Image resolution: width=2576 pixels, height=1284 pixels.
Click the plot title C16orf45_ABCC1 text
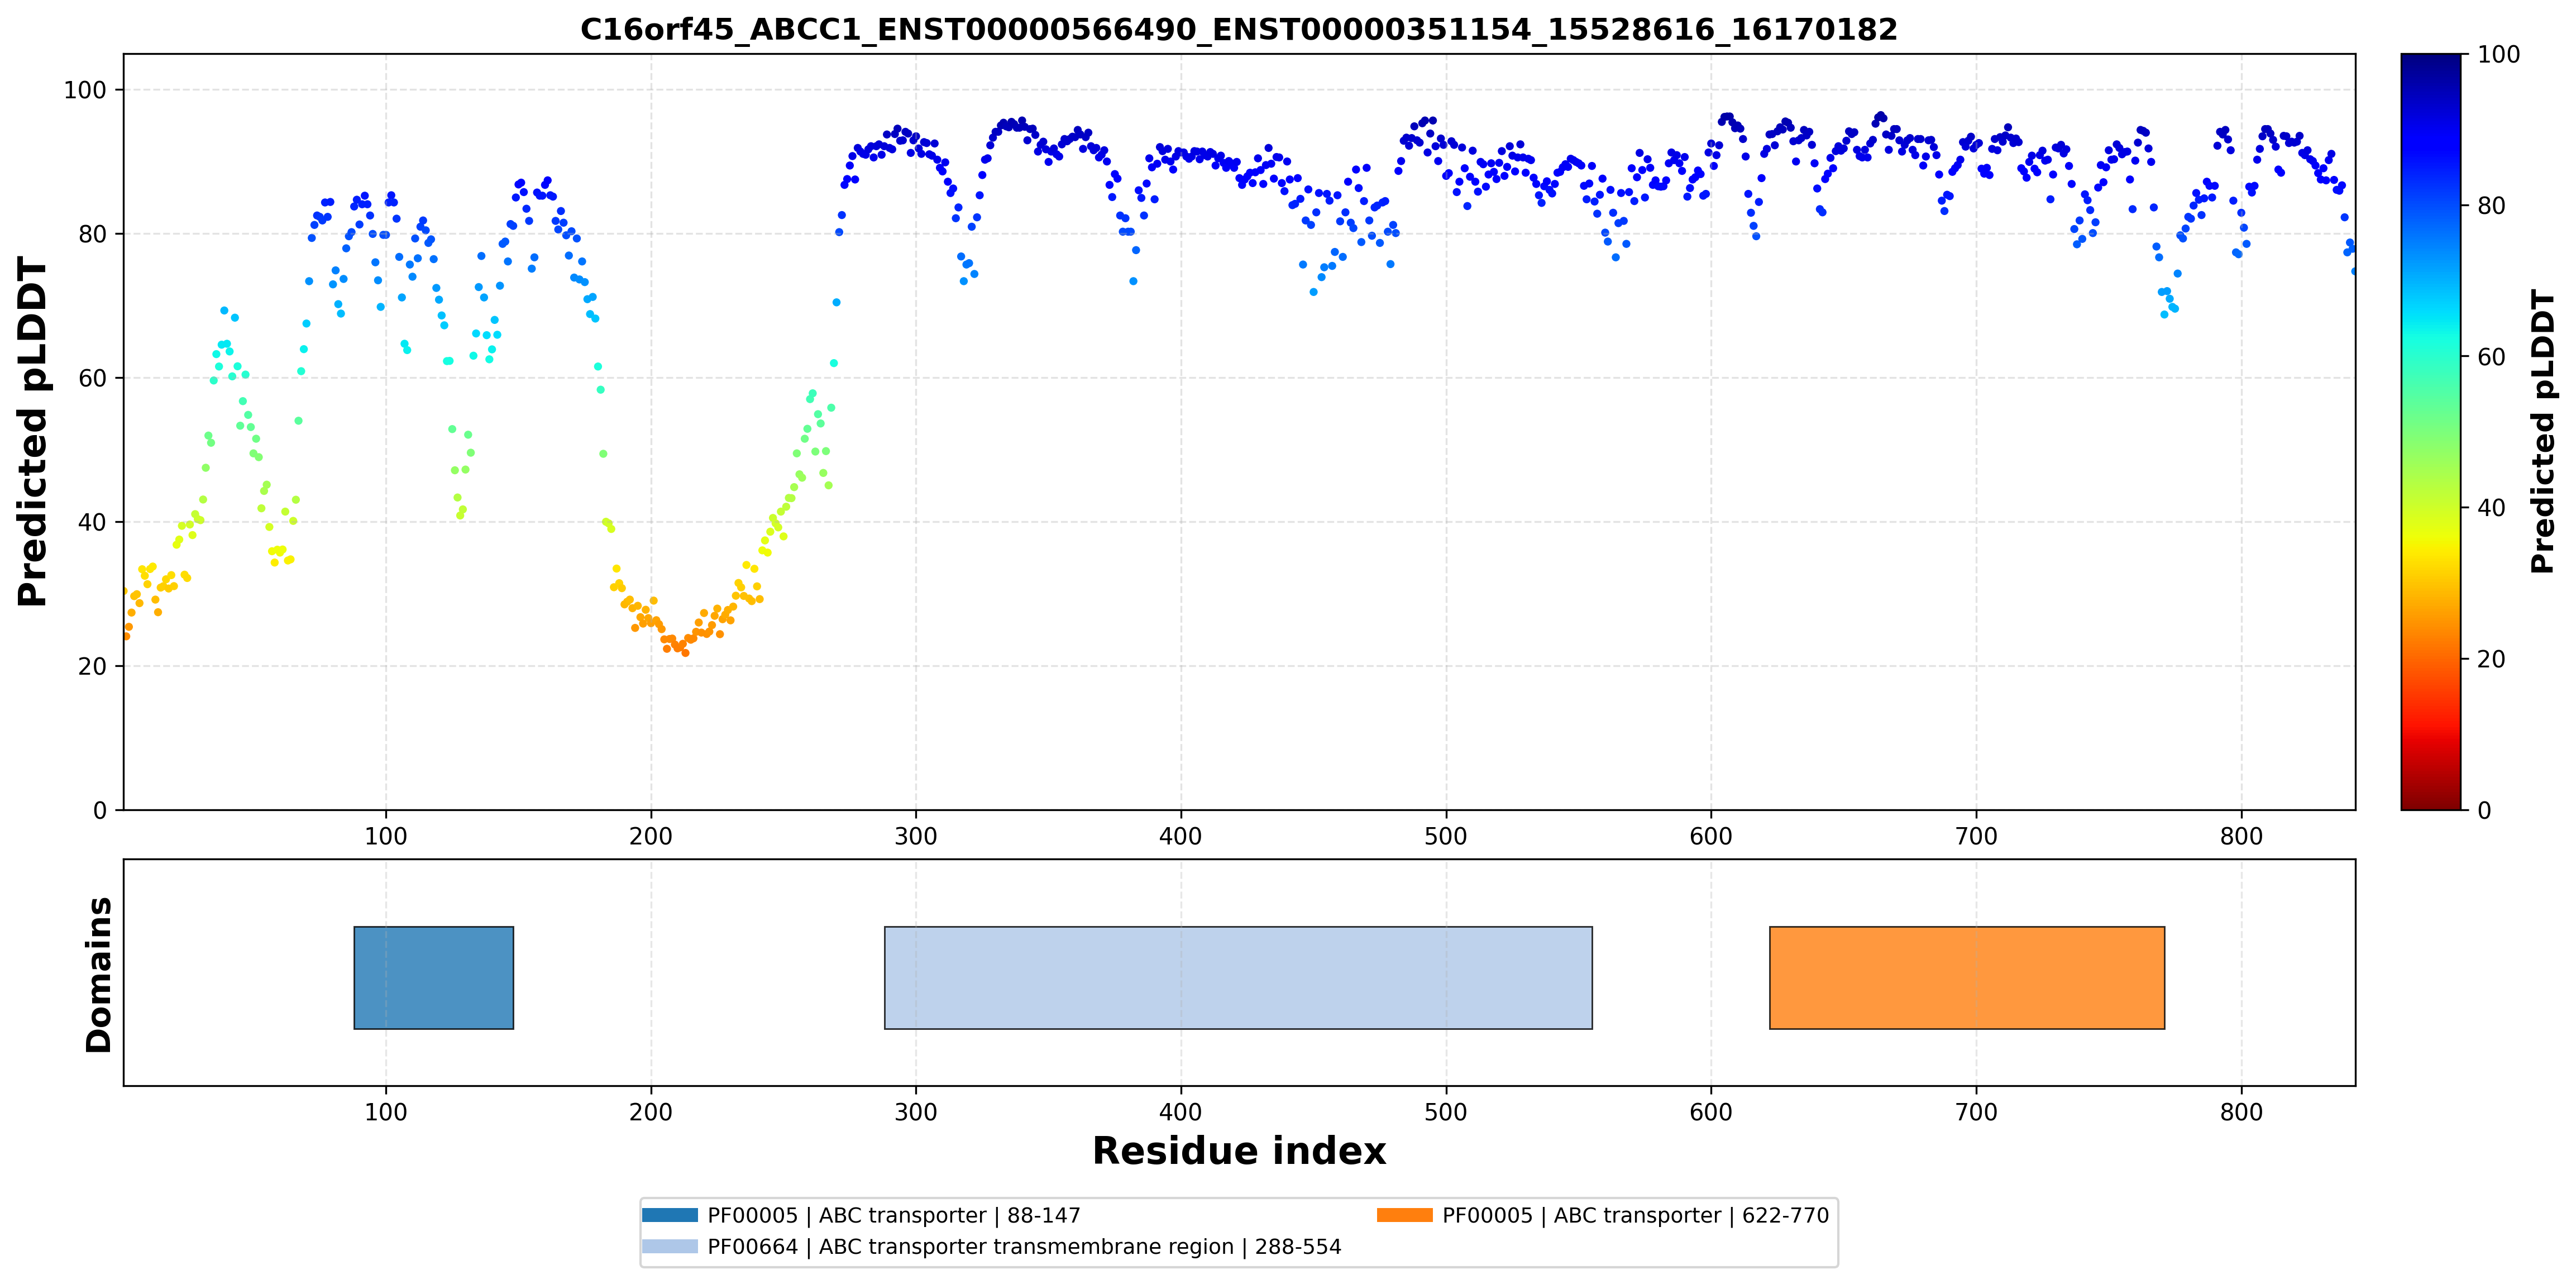coord(1238,29)
